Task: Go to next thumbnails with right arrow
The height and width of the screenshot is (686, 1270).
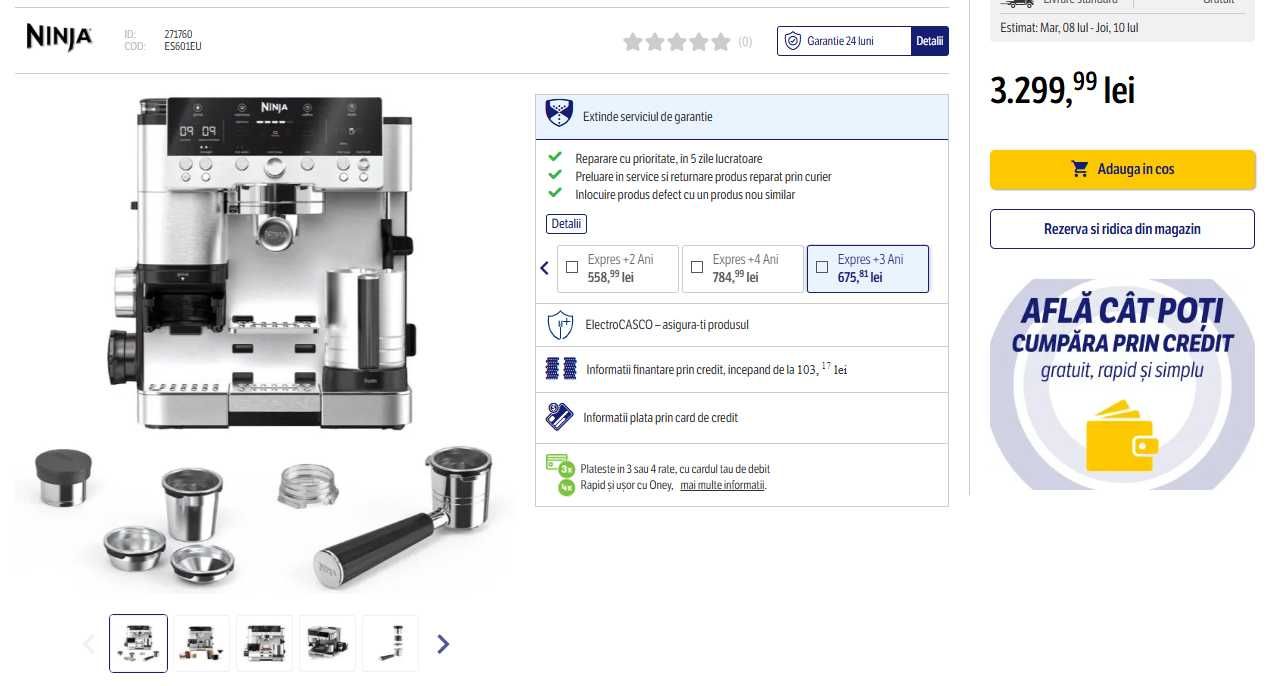Action: [443, 644]
